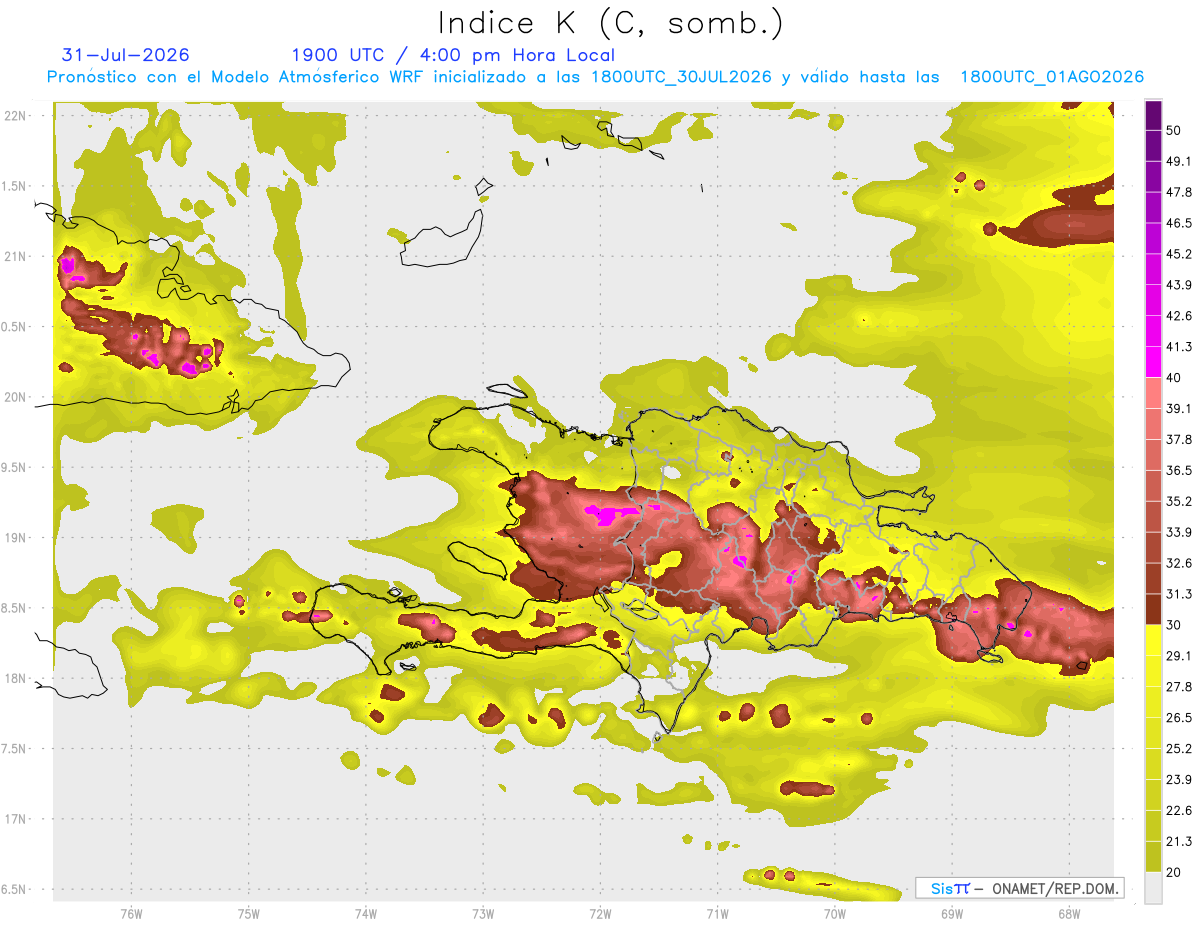Click the "18N" latitude label

click(x=15, y=678)
